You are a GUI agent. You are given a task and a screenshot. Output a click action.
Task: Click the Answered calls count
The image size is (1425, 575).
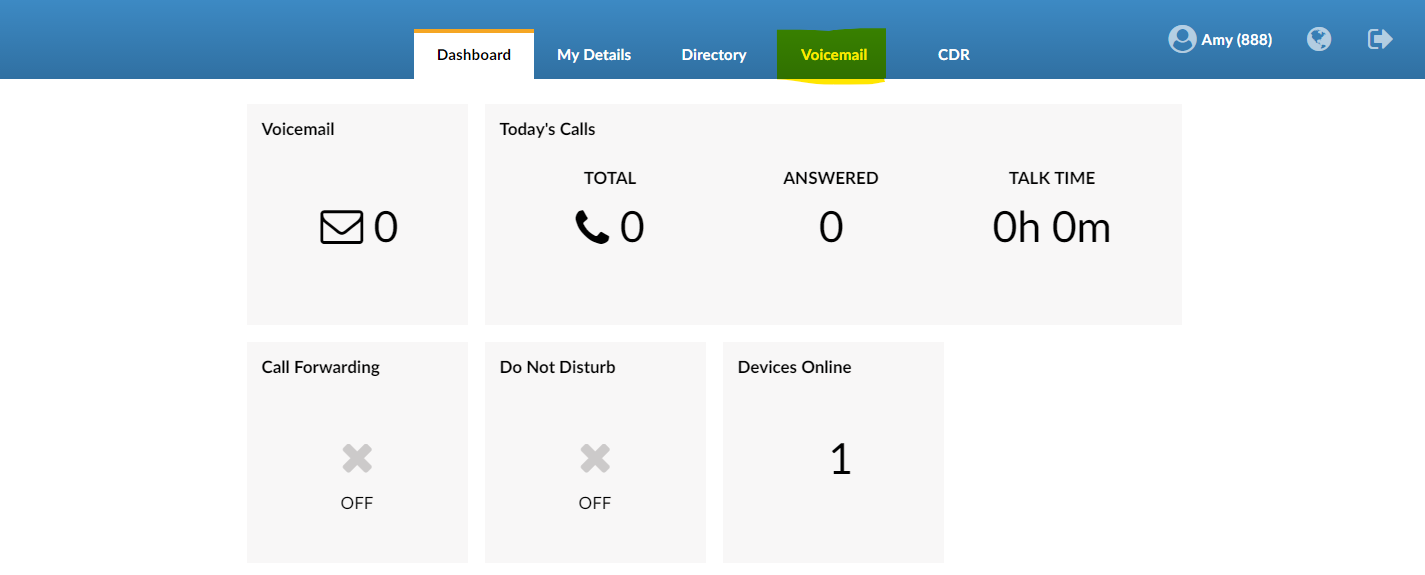point(831,228)
